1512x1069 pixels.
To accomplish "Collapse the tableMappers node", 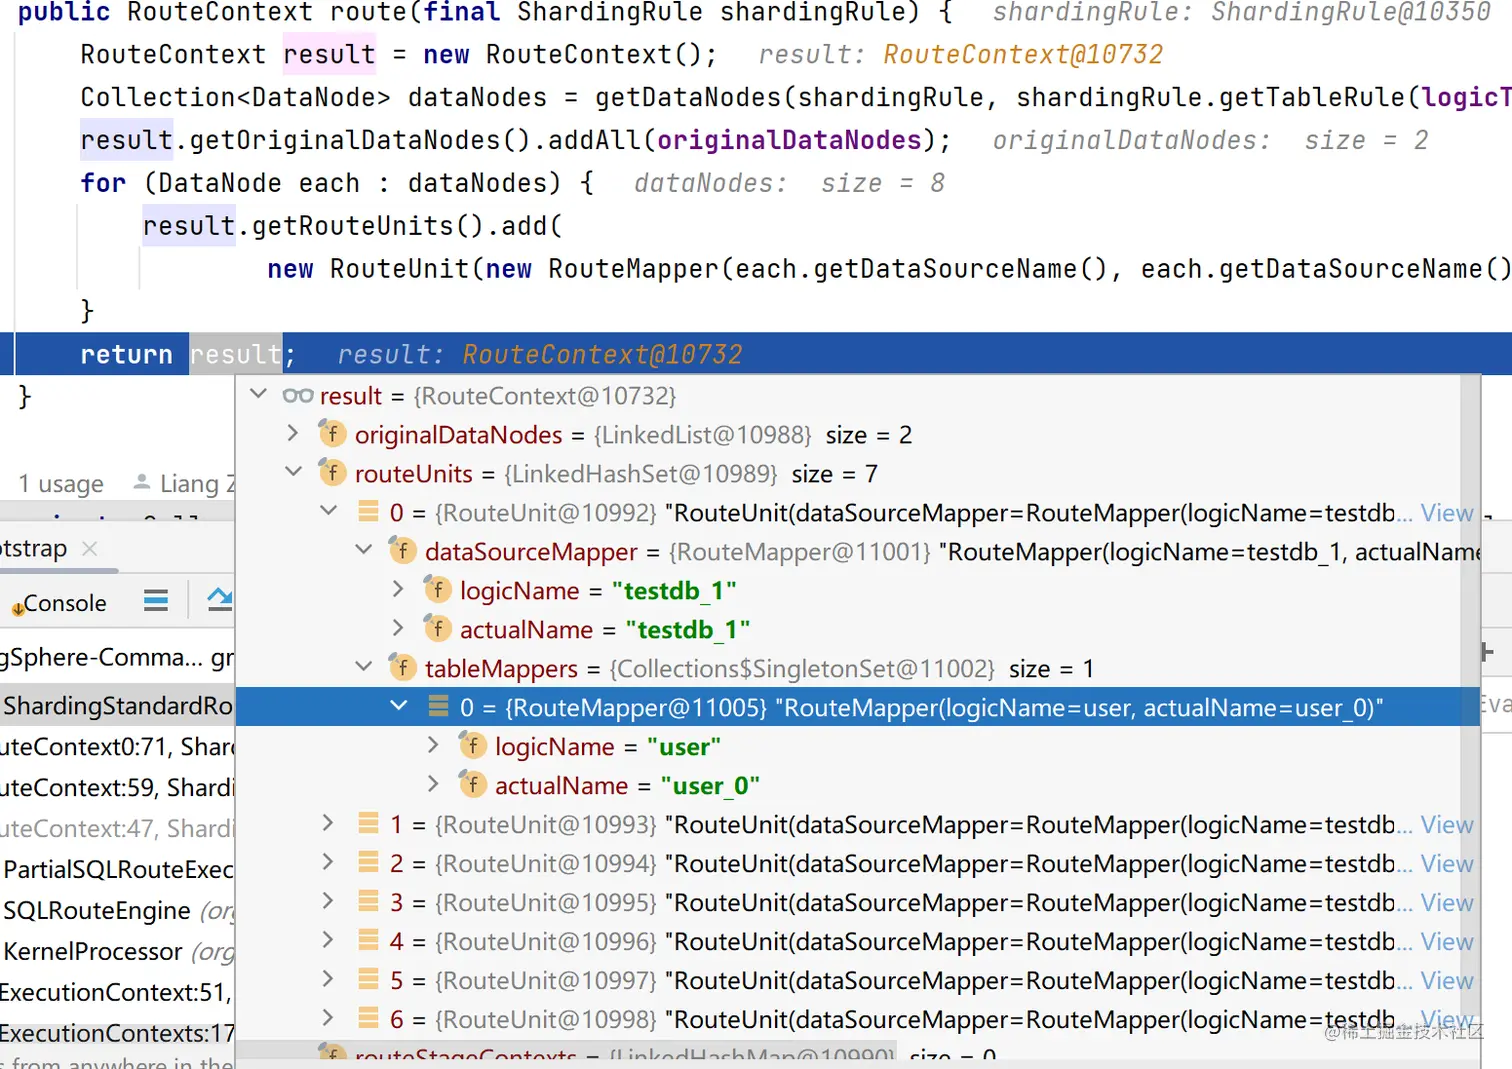I will point(364,667).
